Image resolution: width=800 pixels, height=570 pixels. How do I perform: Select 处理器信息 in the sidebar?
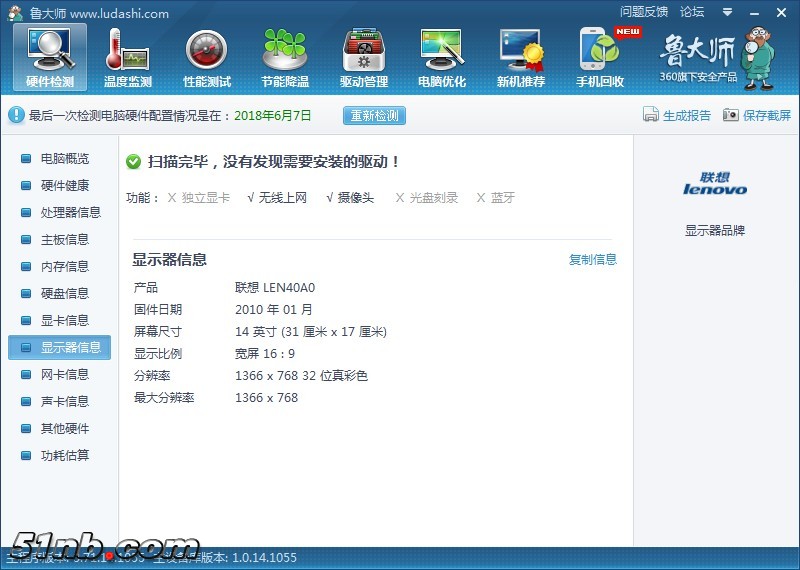70,213
